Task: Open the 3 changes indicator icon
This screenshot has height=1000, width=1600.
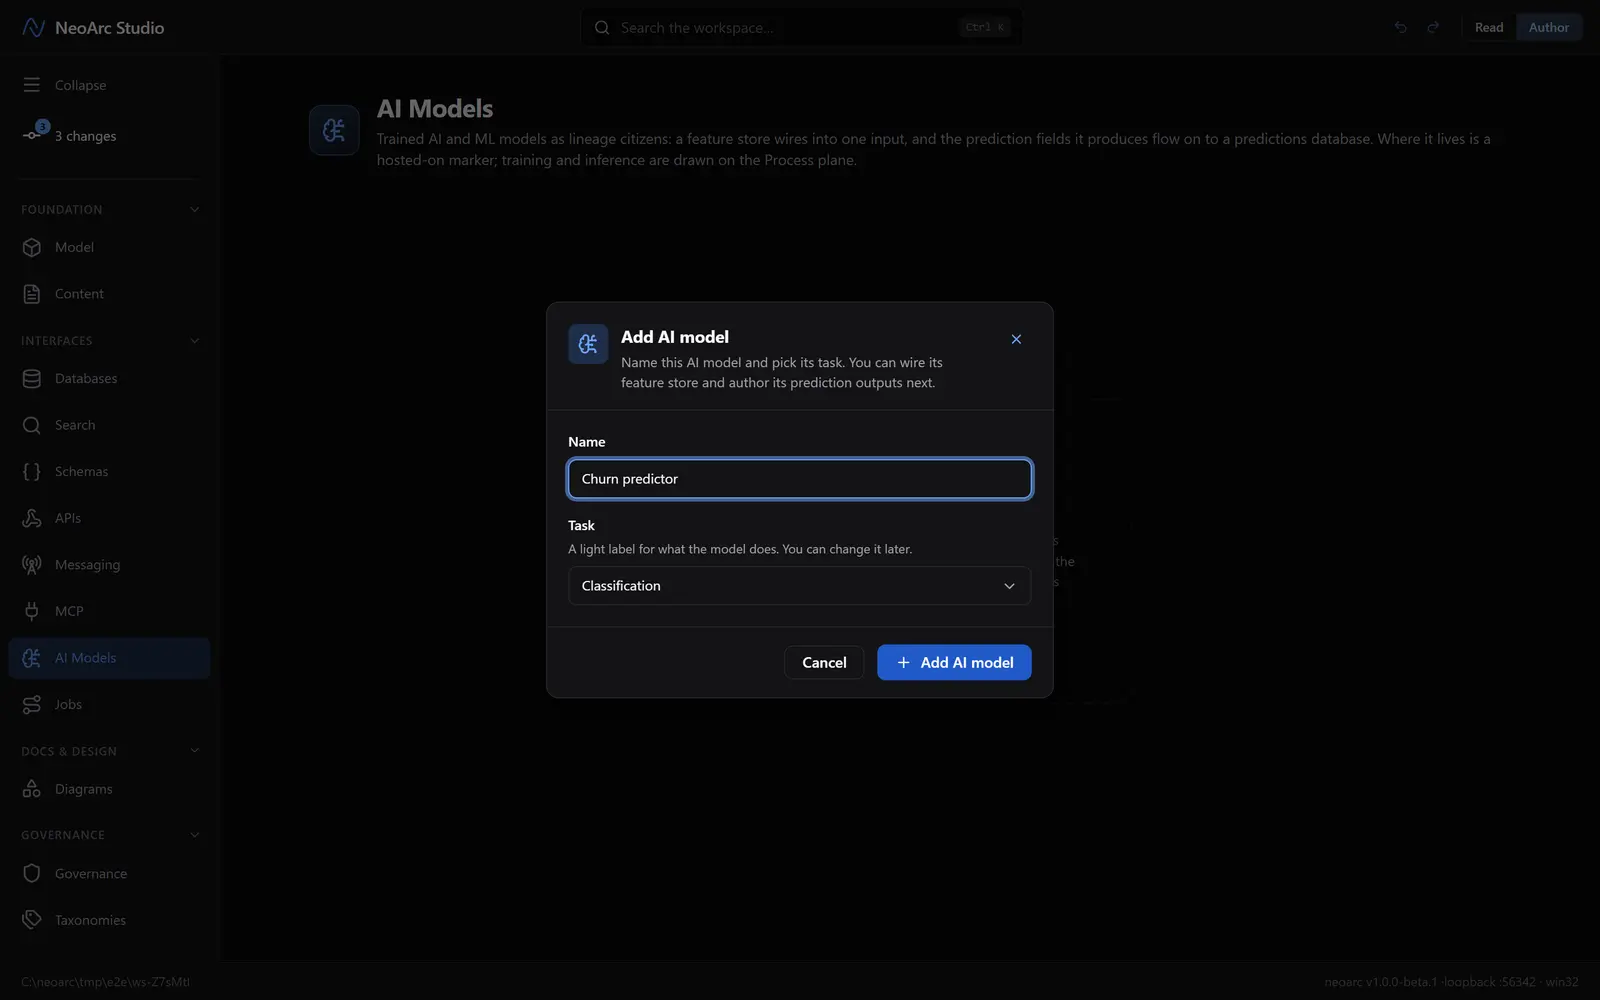Action: click(35, 133)
